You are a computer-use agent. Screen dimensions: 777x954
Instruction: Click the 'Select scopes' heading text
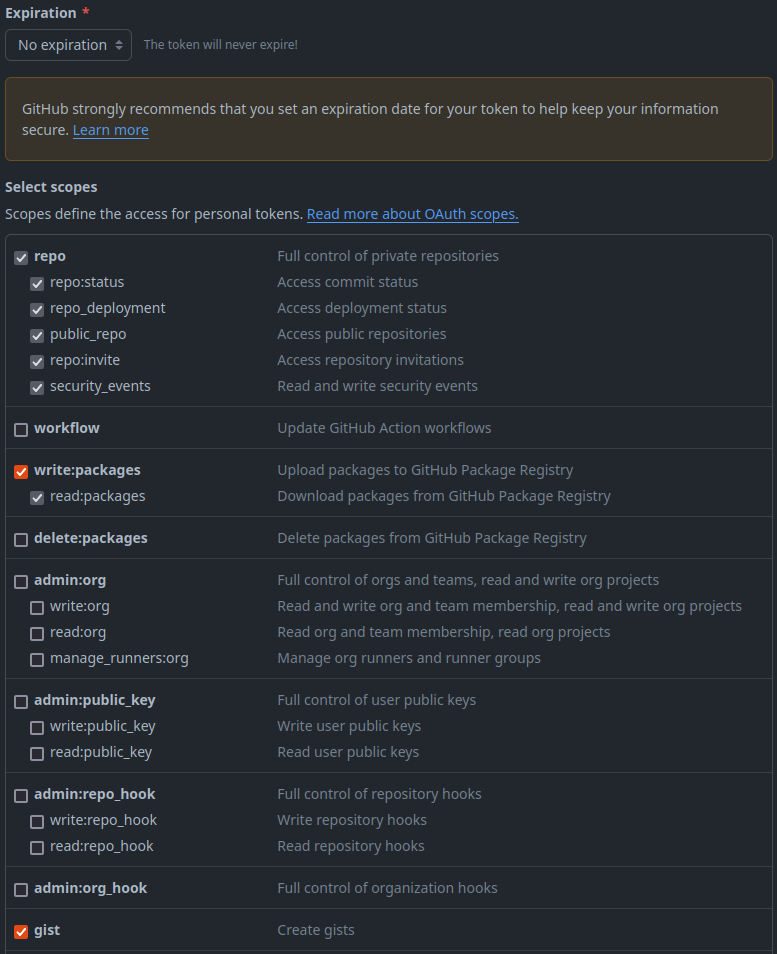51,187
